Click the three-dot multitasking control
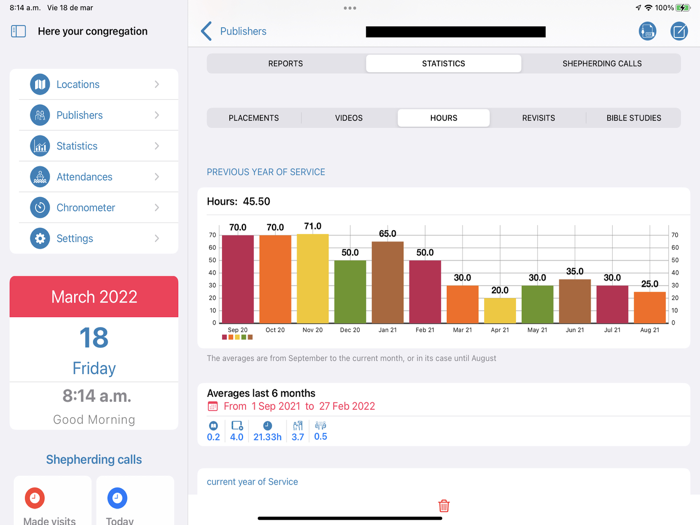The image size is (700, 525). click(350, 8)
